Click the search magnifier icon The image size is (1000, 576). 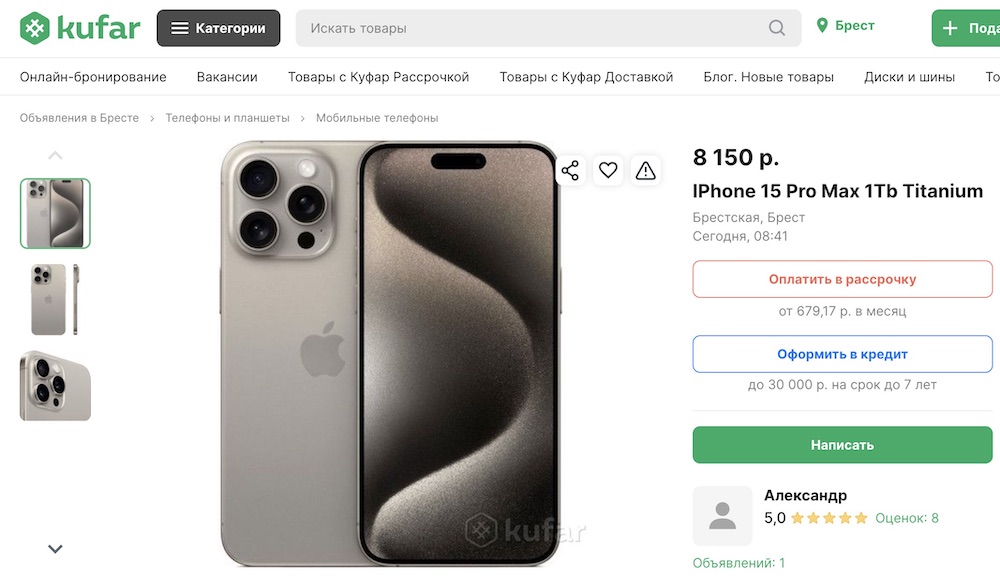pos(777,28)
